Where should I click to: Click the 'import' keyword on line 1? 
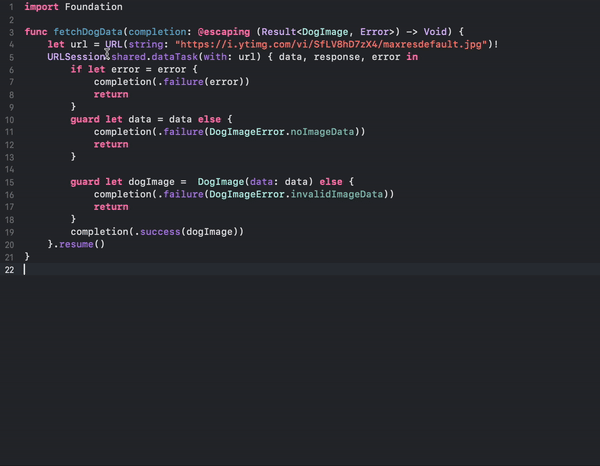pyautogui.click(x=41, y=7)
